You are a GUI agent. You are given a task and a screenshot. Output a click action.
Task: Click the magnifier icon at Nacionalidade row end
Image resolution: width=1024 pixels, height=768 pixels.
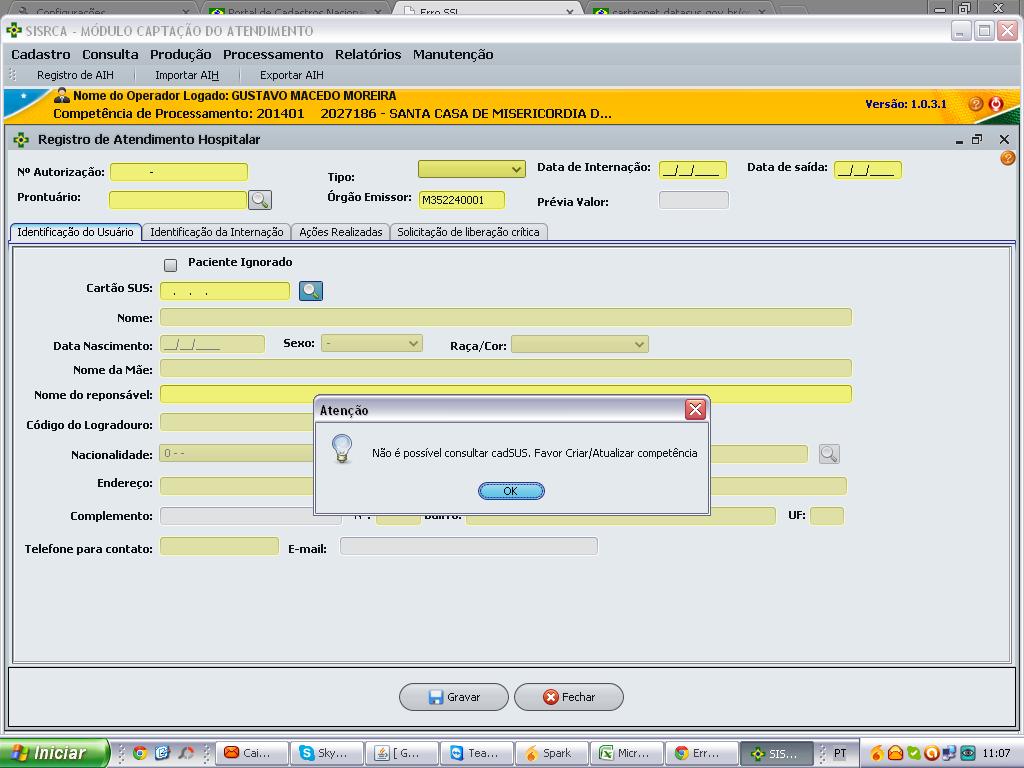pos(828,454)
